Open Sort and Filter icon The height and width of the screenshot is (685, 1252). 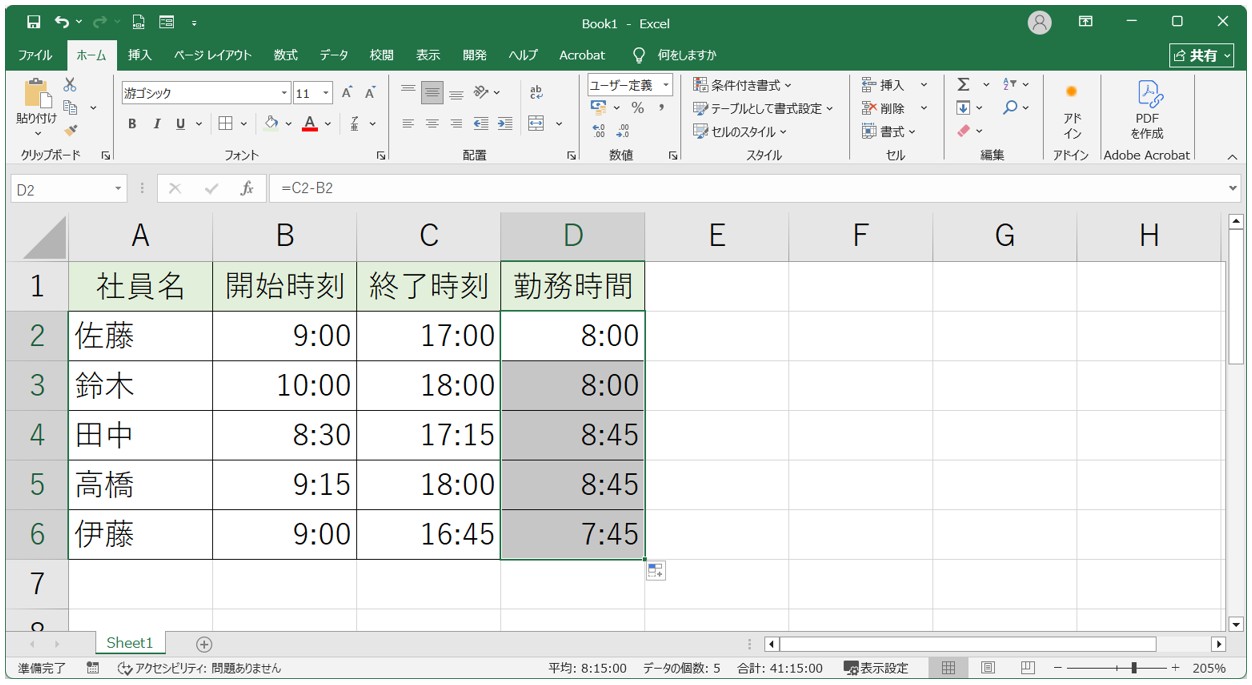(x=1009, y=85)
